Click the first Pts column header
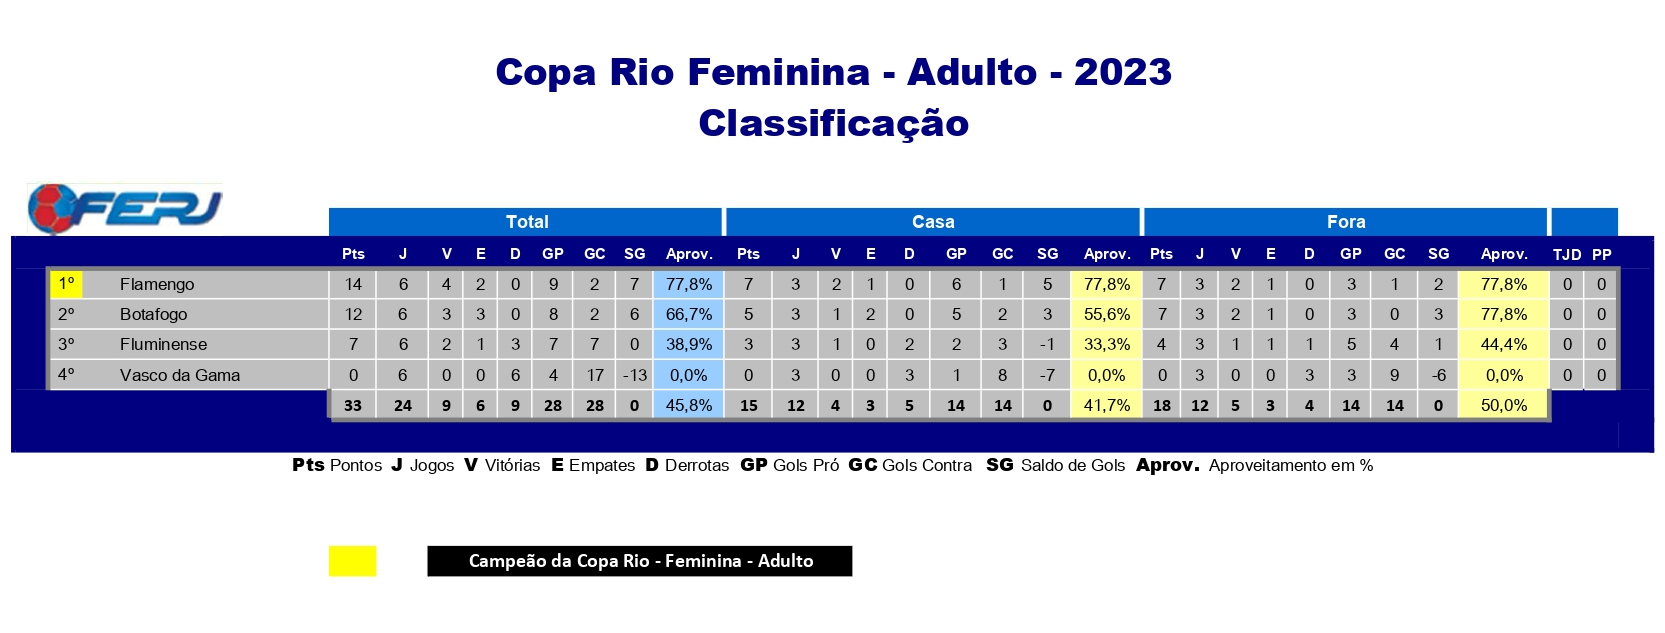Image resolution: width=1665 pixels, height=633 pixels. [x=353, y=254]
